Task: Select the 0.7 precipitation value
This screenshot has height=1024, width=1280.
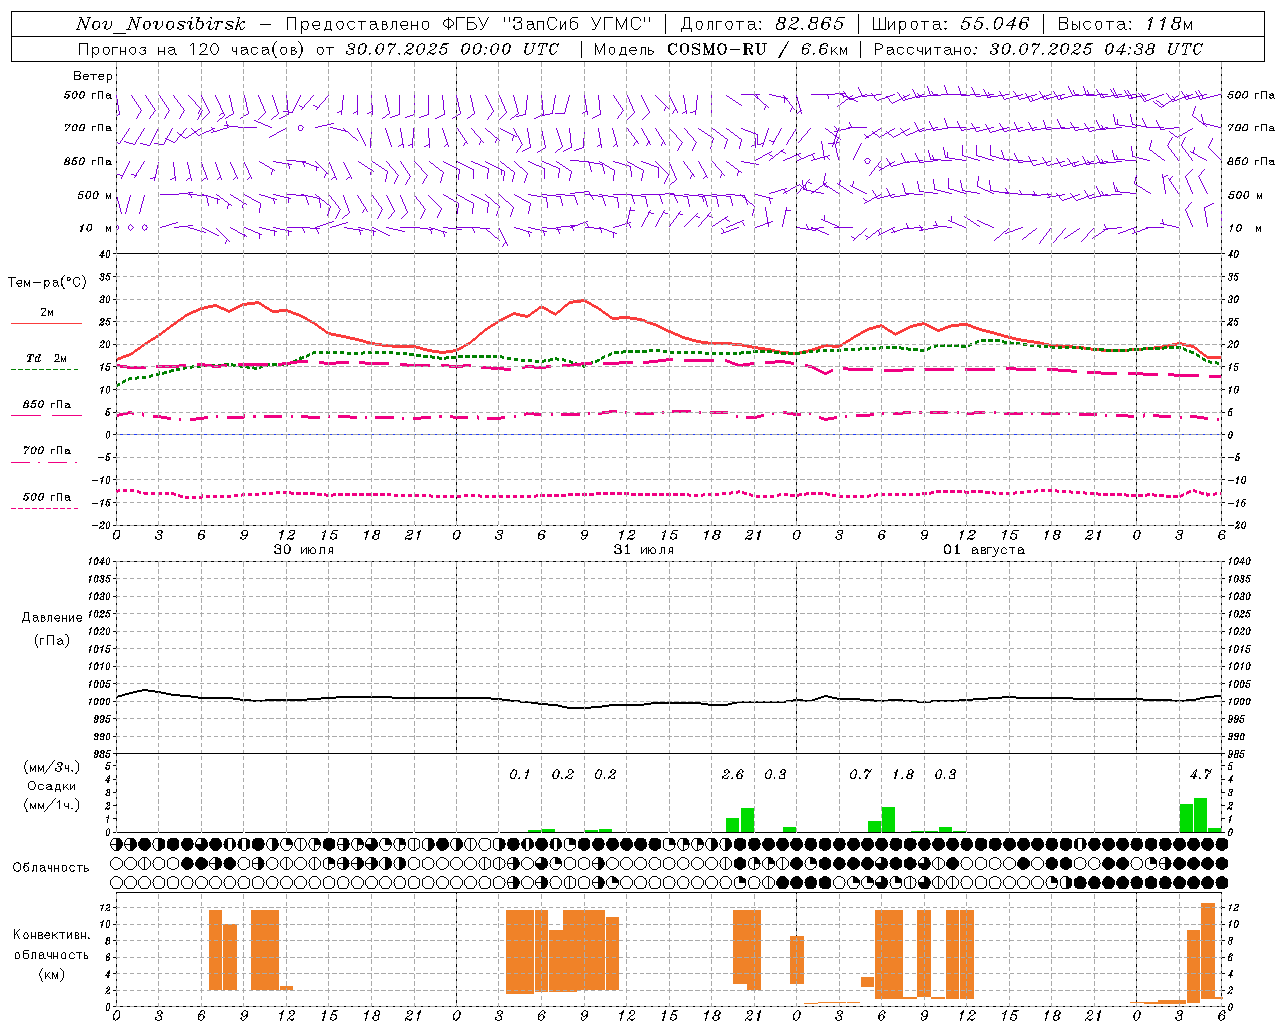Action: (860, 775)
